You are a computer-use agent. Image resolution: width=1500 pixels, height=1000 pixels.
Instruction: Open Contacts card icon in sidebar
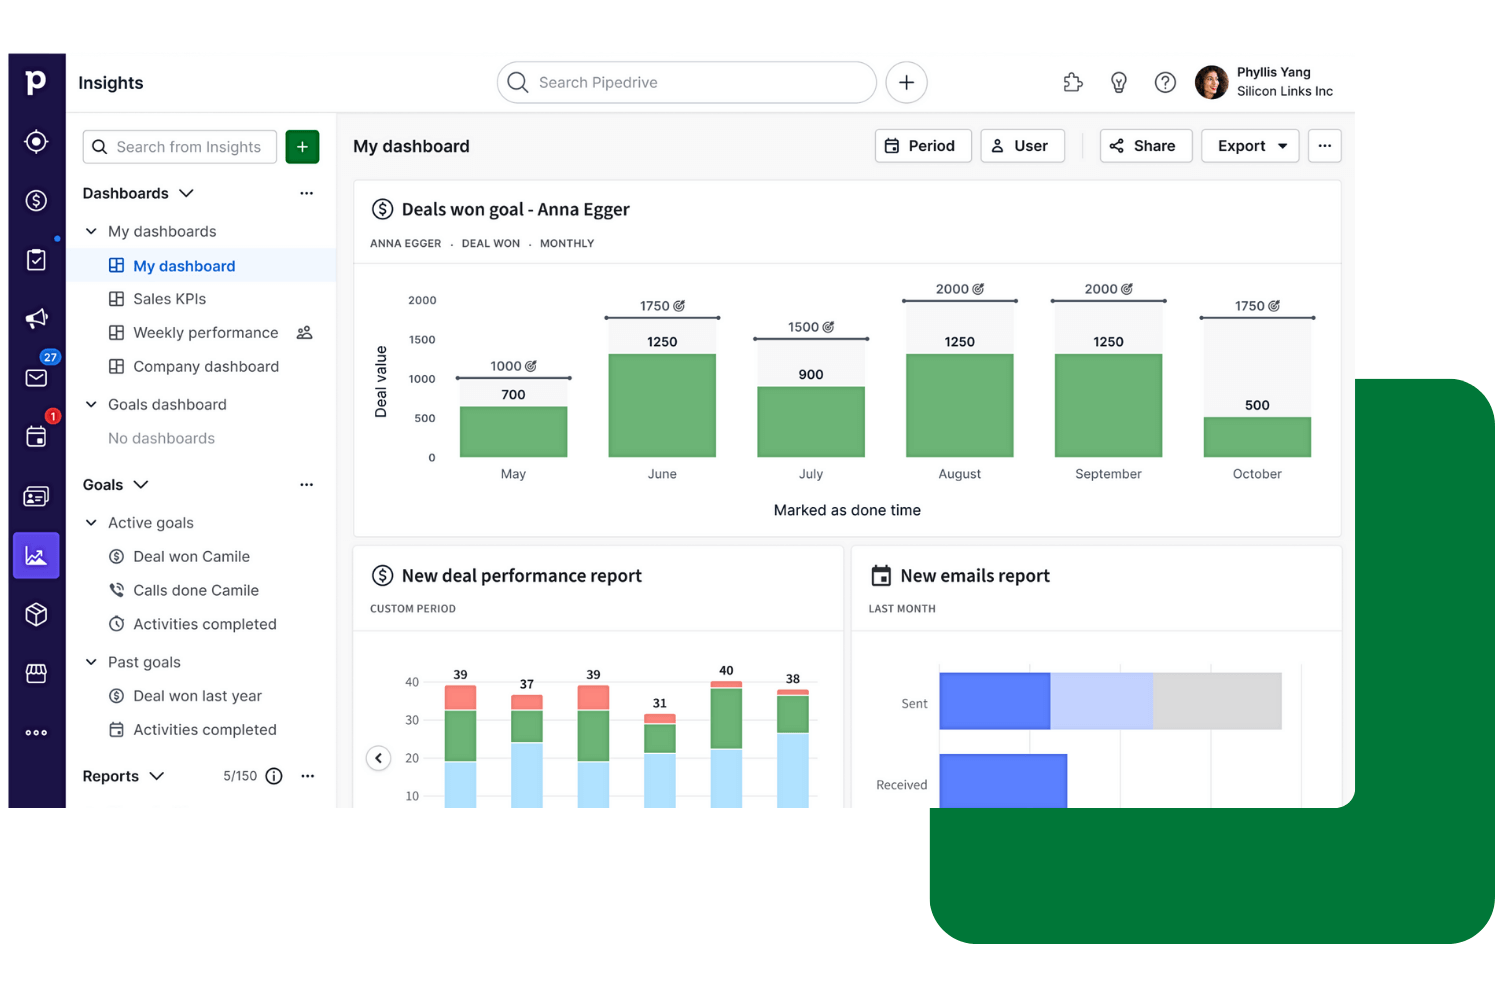coord(36,497)
